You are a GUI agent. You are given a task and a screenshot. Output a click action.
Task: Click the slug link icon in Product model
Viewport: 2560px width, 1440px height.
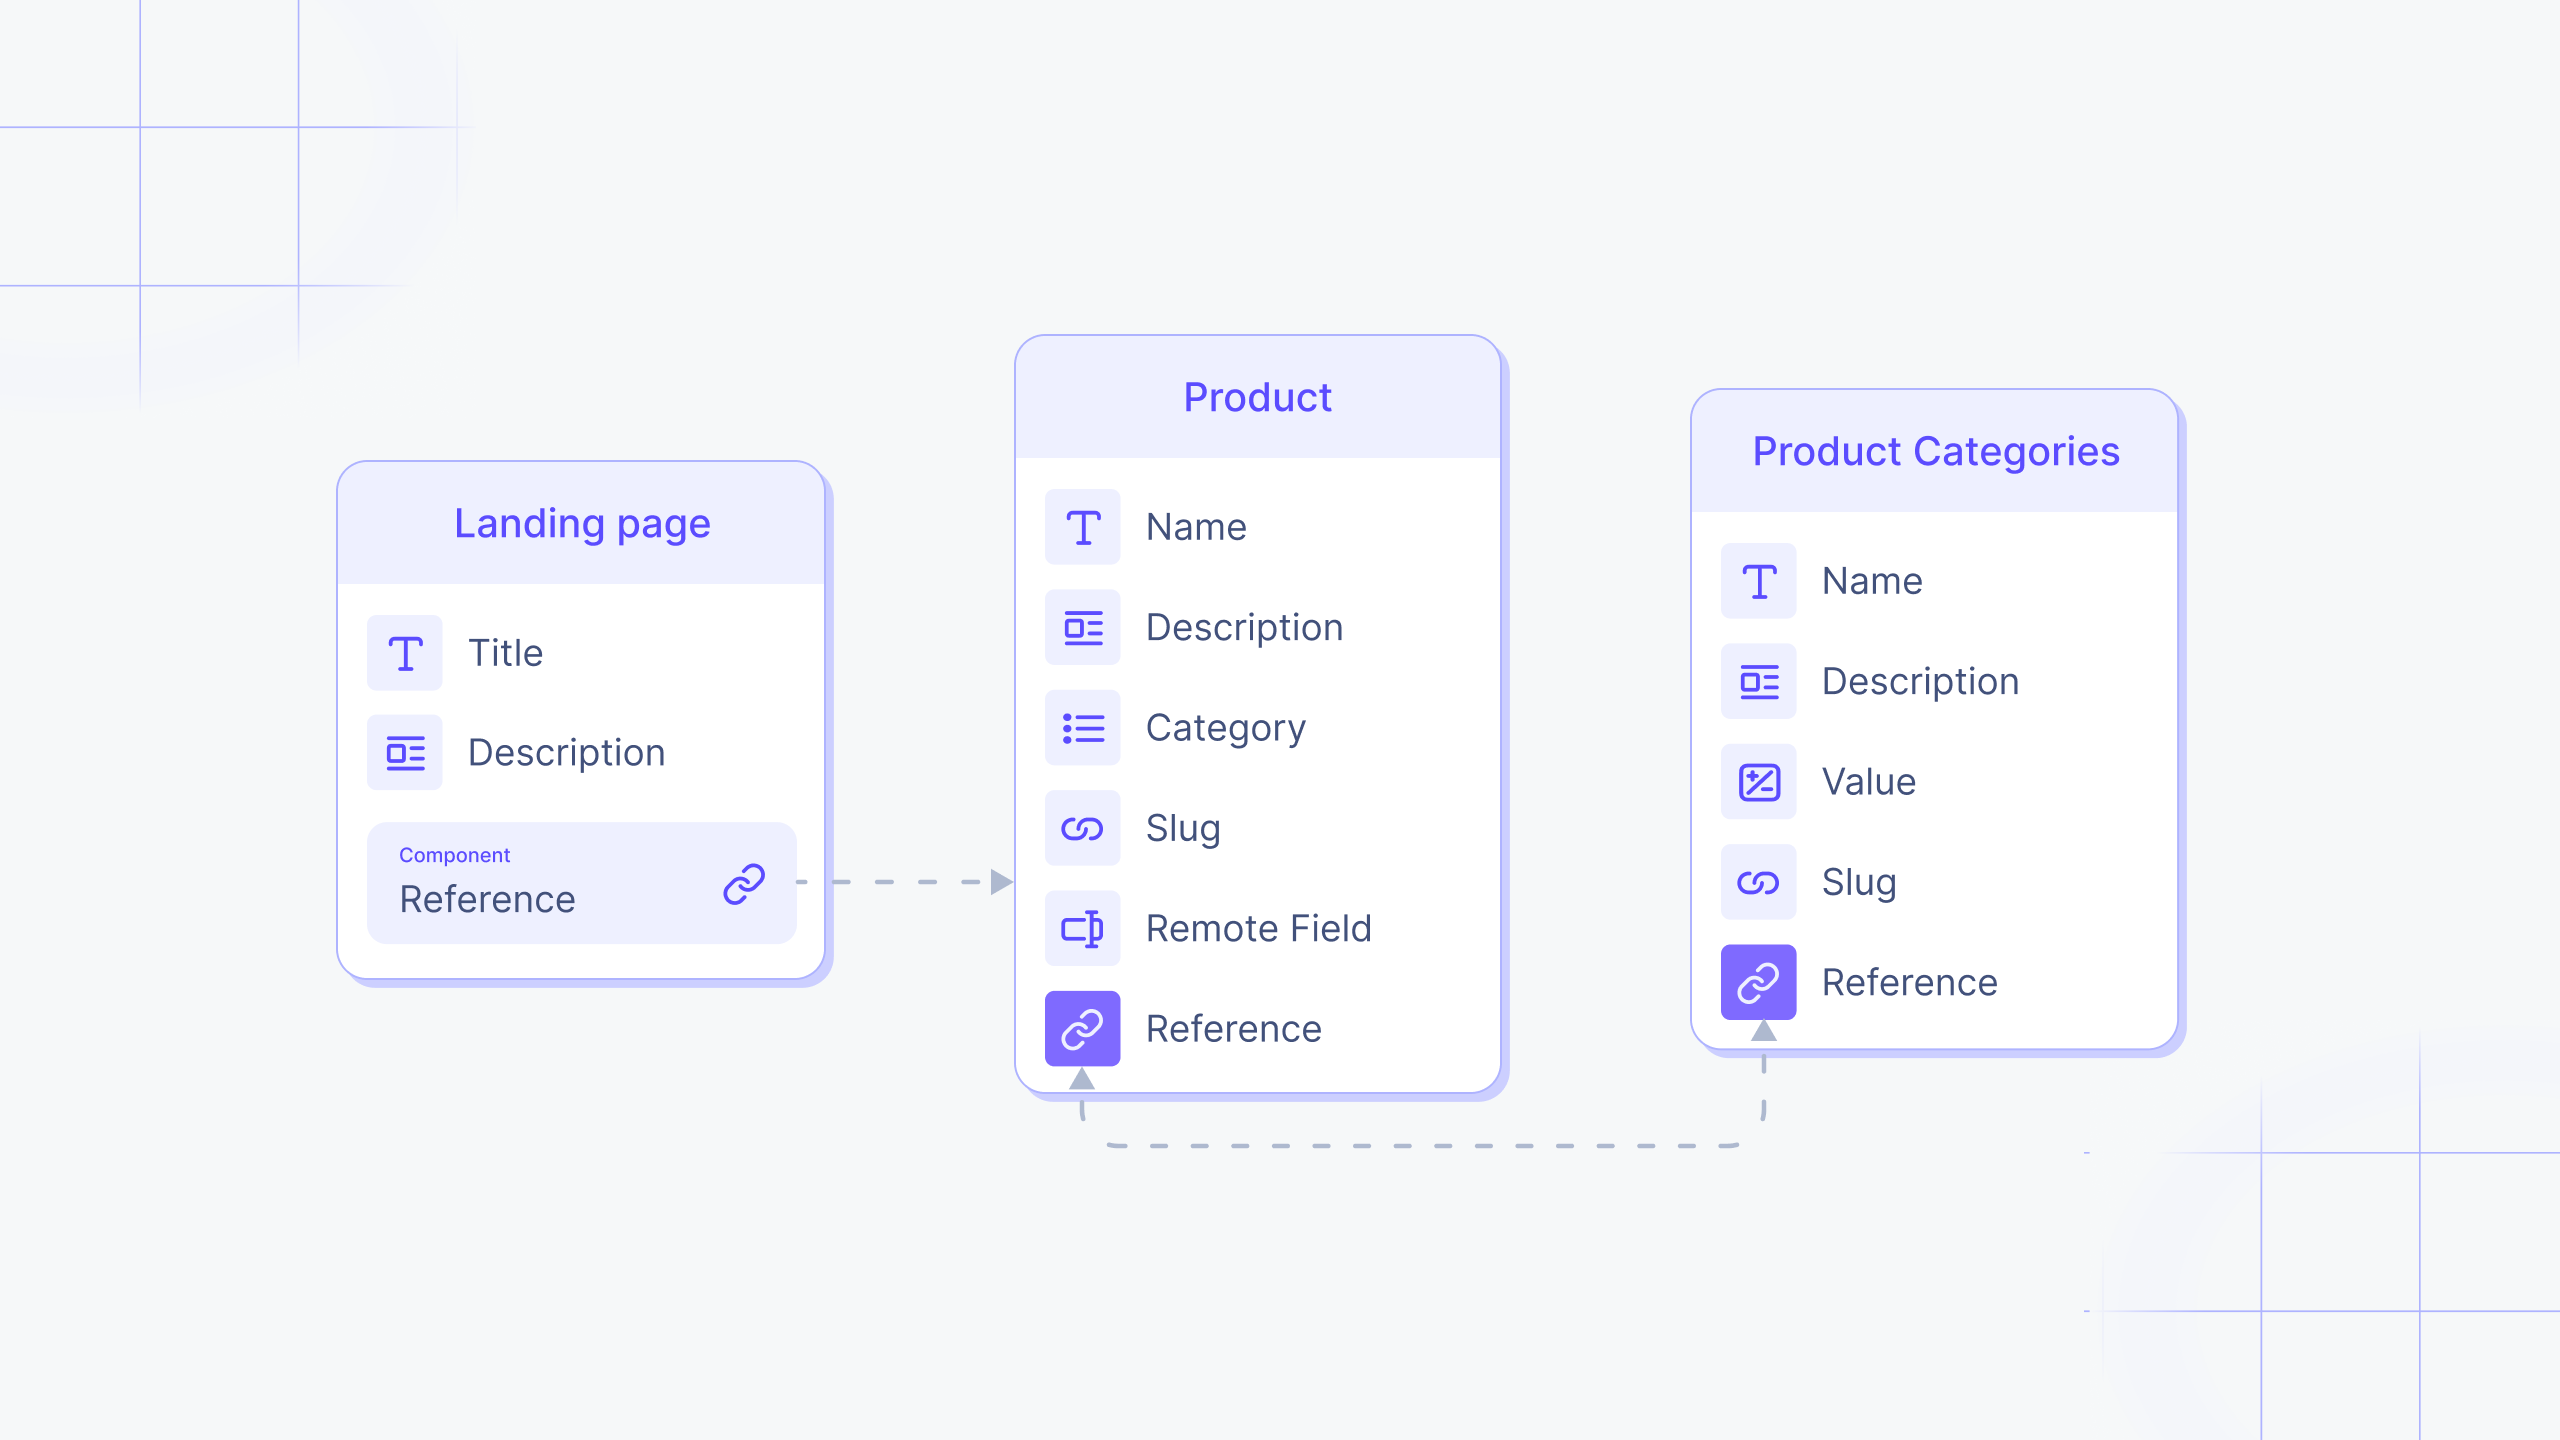click(x=1083, y=826)
